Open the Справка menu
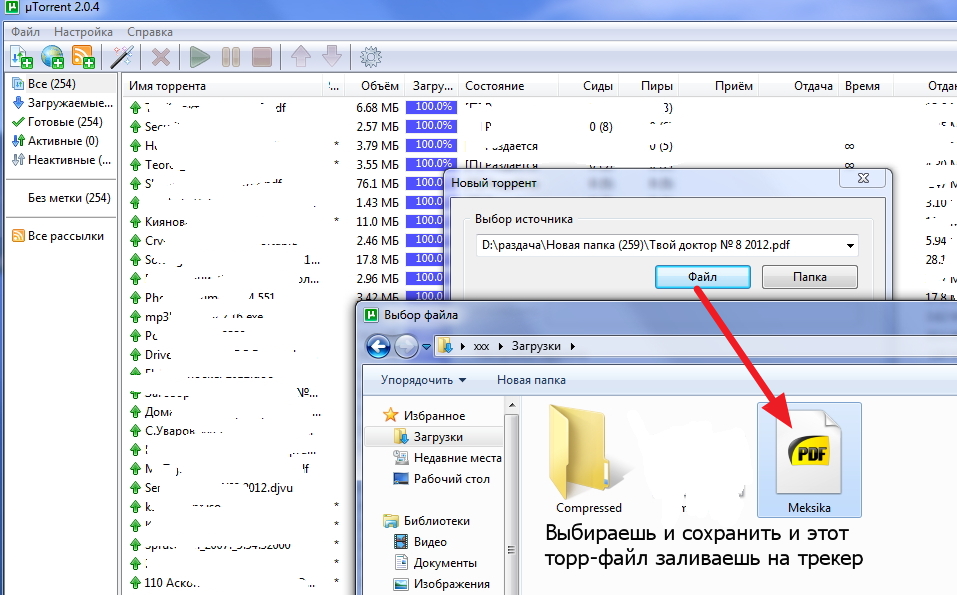The image size is (957, 595). (x=150, y=32)
